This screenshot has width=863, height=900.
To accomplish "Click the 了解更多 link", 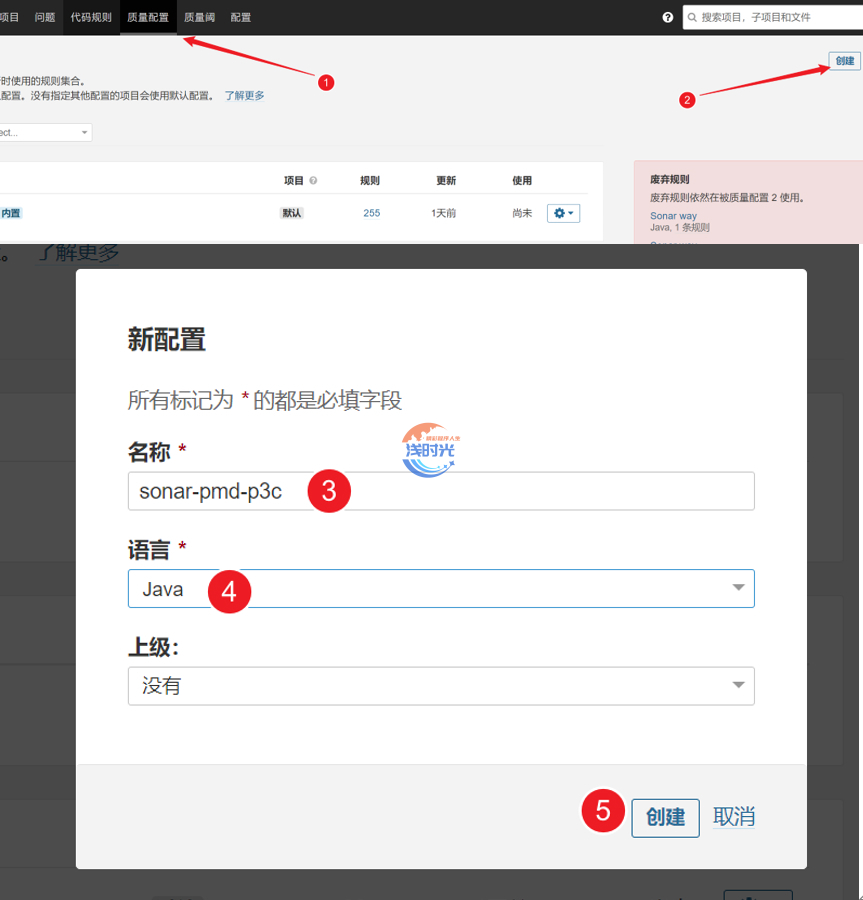I will [x=244, y=96].
